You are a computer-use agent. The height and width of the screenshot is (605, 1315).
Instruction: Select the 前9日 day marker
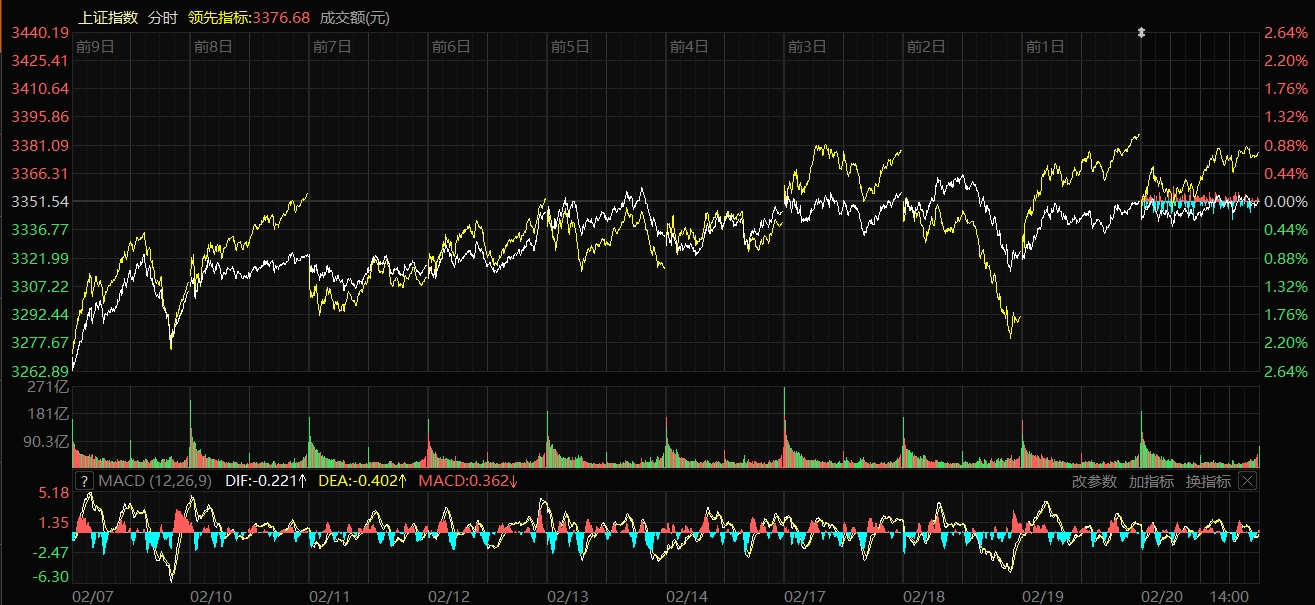coord(95,46)
